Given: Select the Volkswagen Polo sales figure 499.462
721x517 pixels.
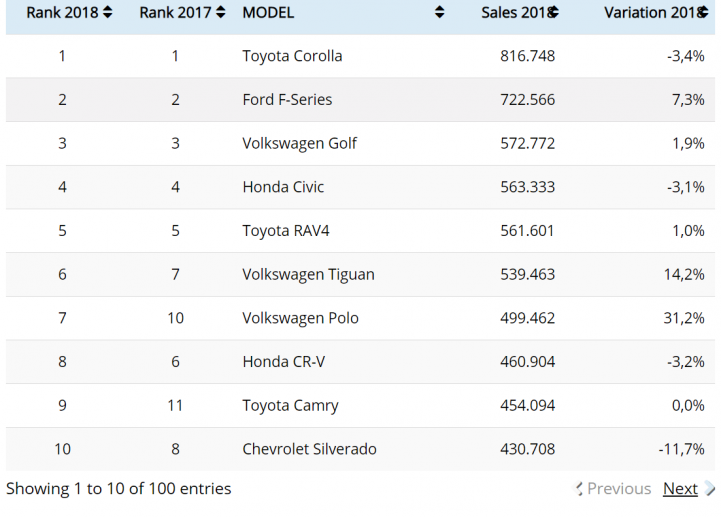Looking at the screenshot, I should click(x=527, y=318).
